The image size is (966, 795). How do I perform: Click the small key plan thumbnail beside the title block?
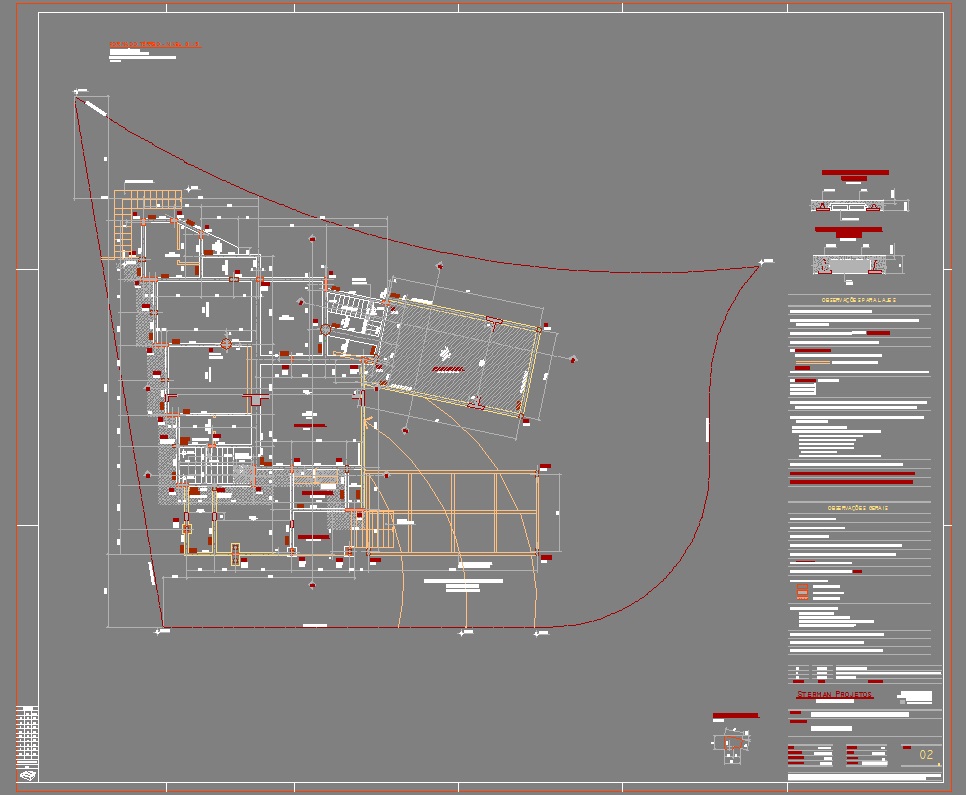732,746
